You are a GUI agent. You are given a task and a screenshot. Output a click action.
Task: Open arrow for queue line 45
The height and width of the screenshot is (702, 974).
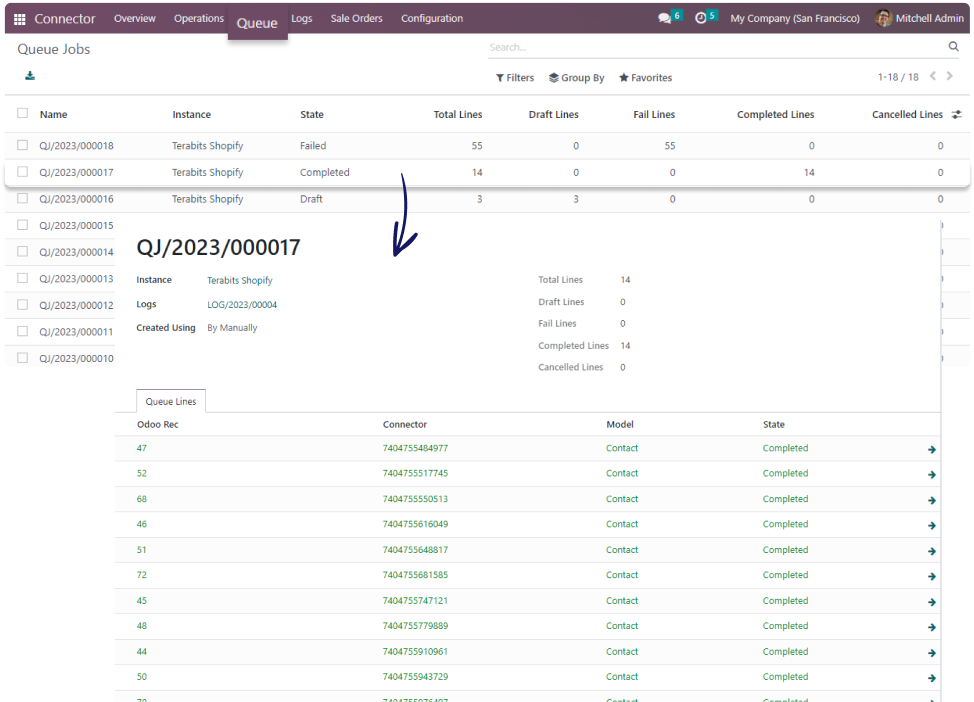(x=932, y=602)
